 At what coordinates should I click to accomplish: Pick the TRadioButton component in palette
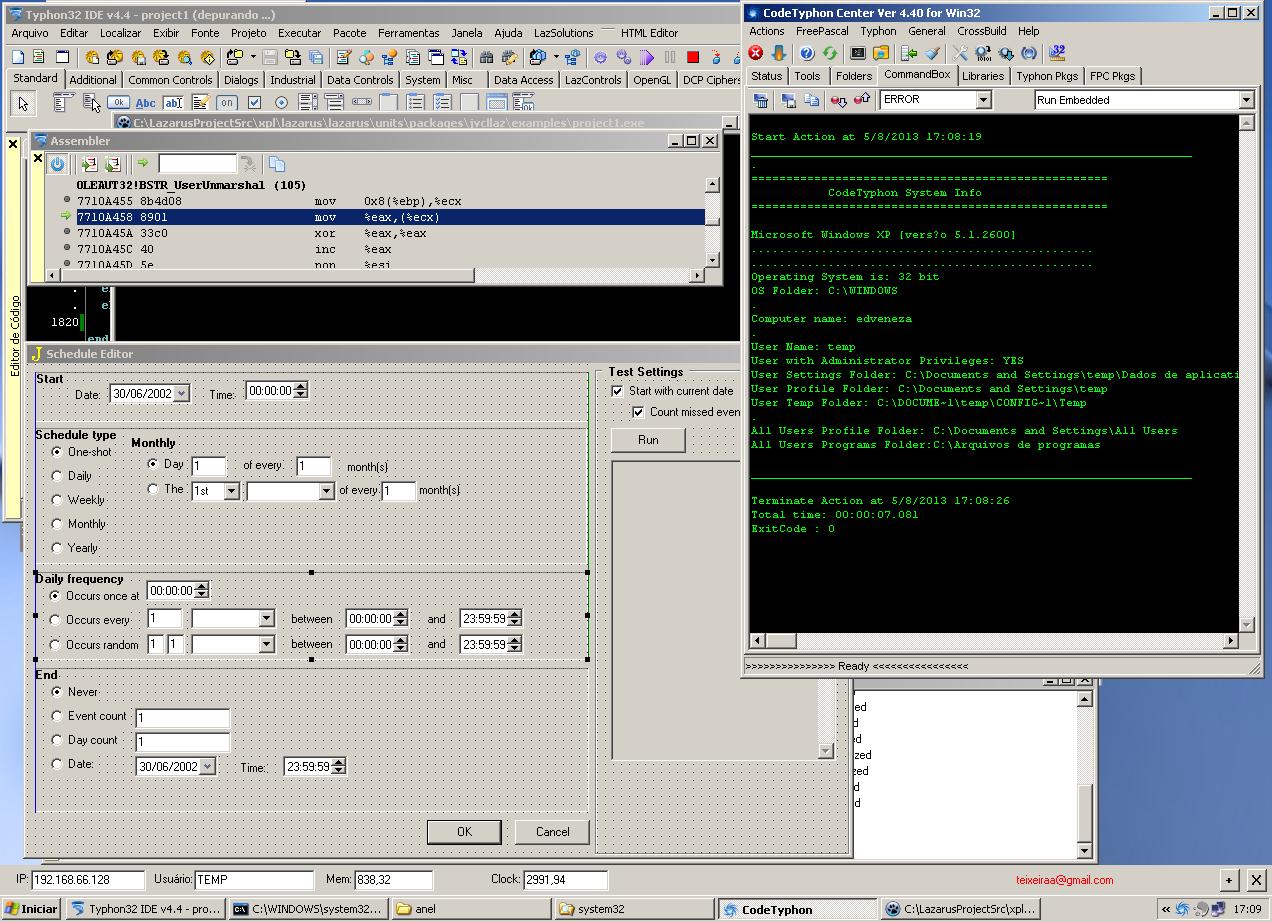[281, 102]
